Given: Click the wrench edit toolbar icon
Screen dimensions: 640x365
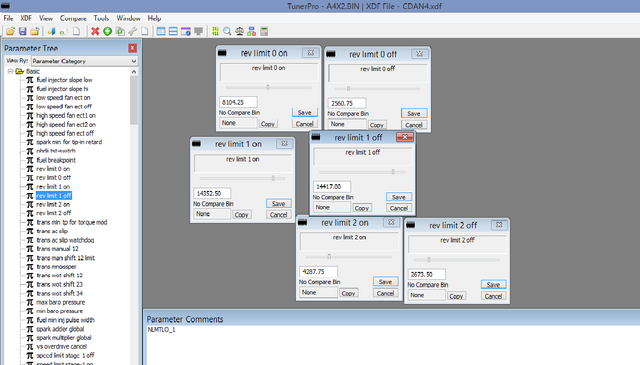Looking at the screenshot, I should click(133, 31).
